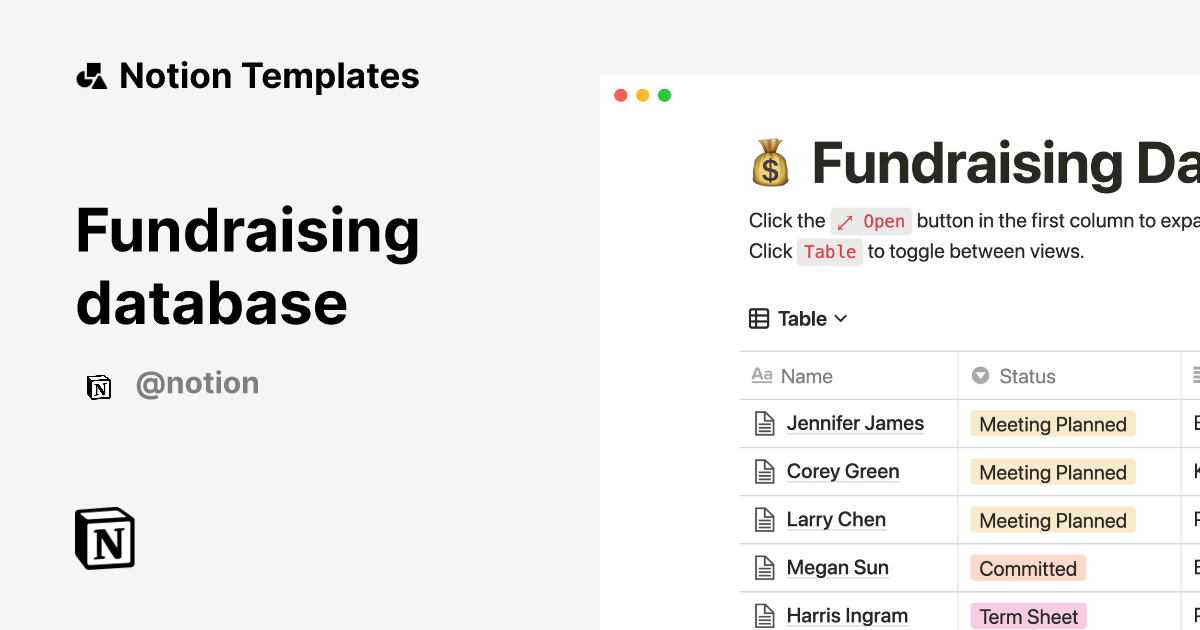Click the page icon beside Jennifer James

pyautogui.click(x=763, y=422)
